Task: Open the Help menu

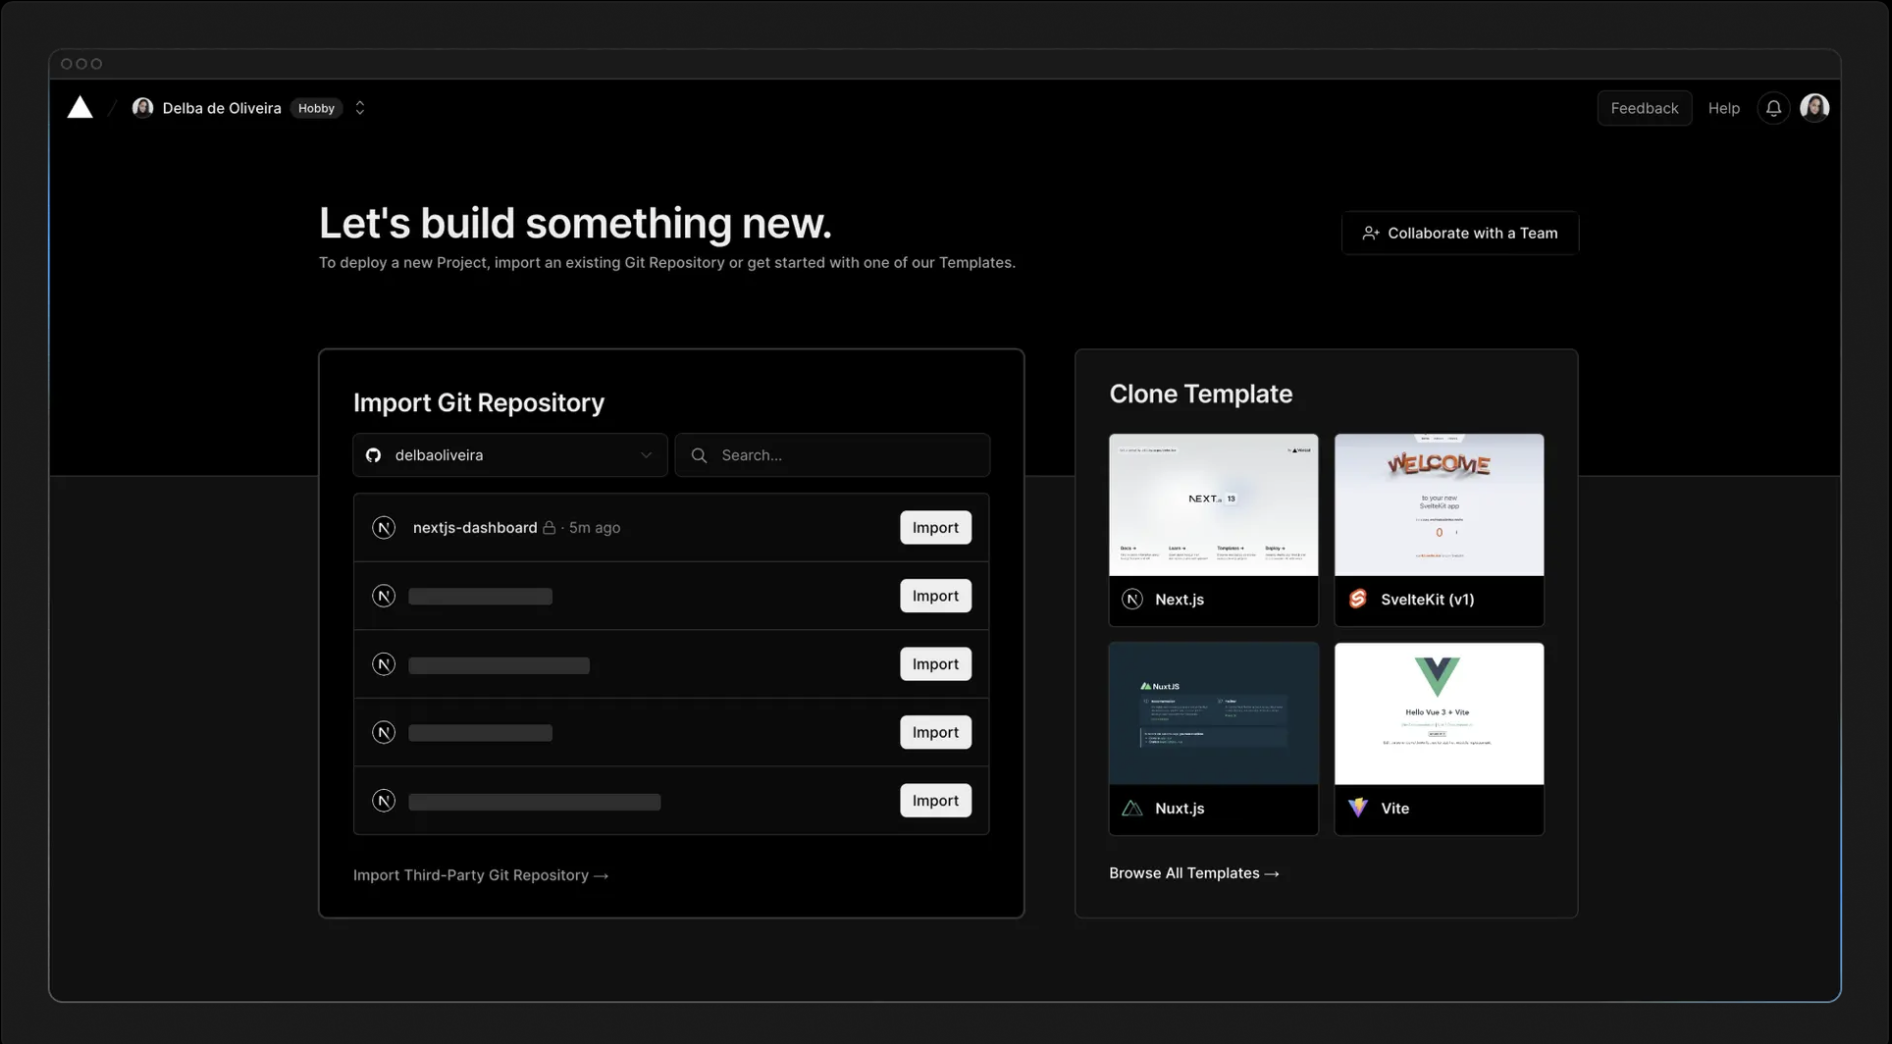Action: click(x=1723, y=108)
